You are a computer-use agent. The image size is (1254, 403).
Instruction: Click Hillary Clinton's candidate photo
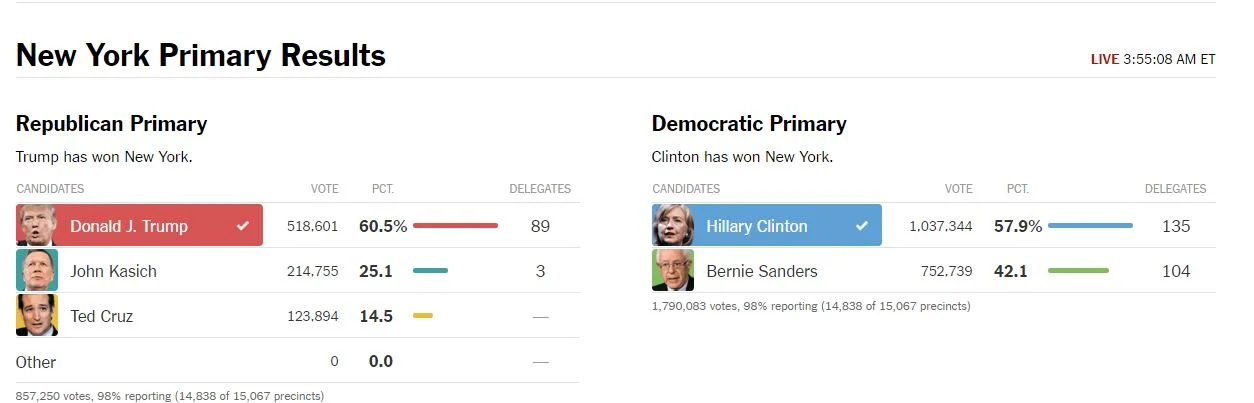coord(673,226)
